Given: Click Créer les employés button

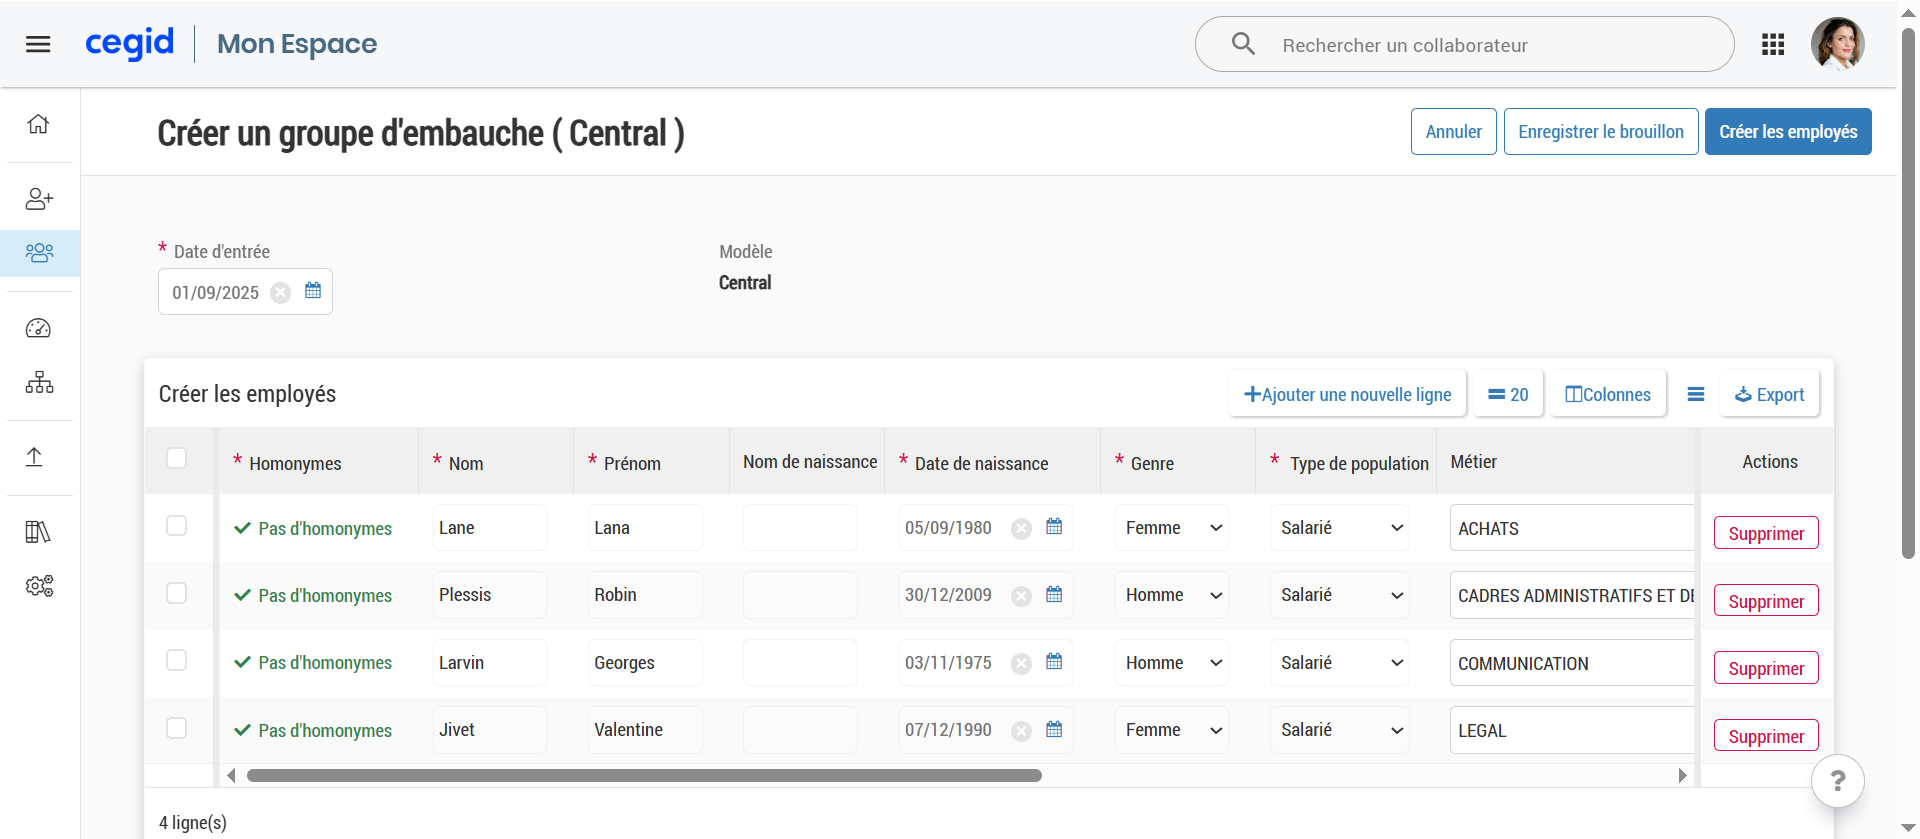Looking at the screenshot, I should pos(1787,132).
